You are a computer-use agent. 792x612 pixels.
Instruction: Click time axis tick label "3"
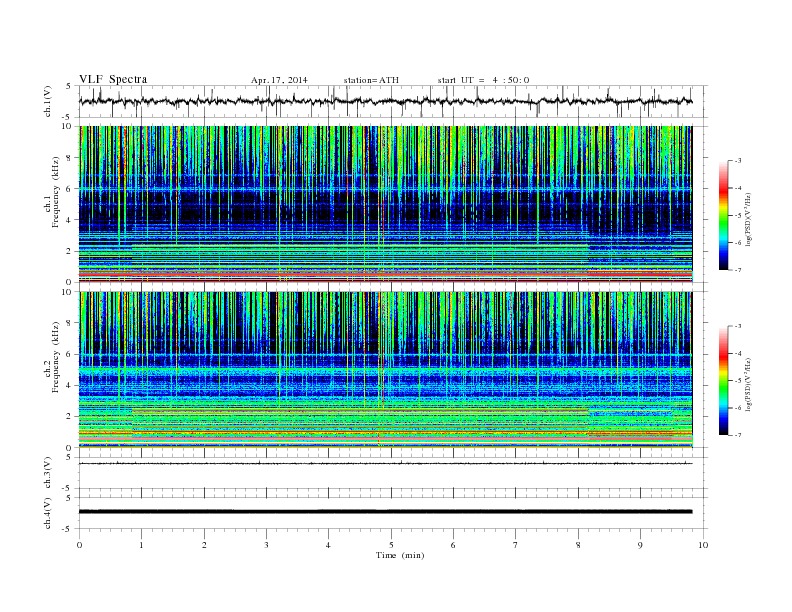[x=266, y=545]
